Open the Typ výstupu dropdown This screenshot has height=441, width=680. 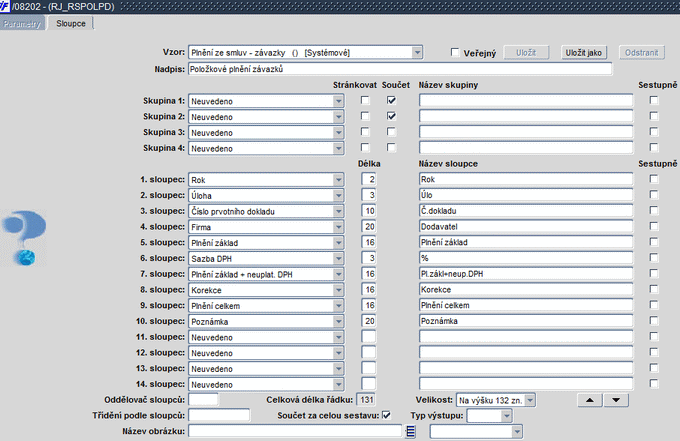[x=506, y=416]
